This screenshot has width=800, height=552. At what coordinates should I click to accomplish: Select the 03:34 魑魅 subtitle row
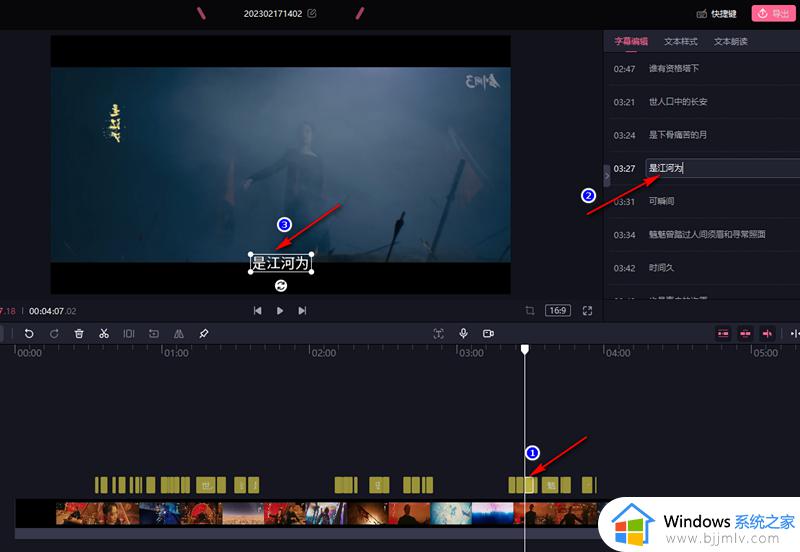click(704, 234)
